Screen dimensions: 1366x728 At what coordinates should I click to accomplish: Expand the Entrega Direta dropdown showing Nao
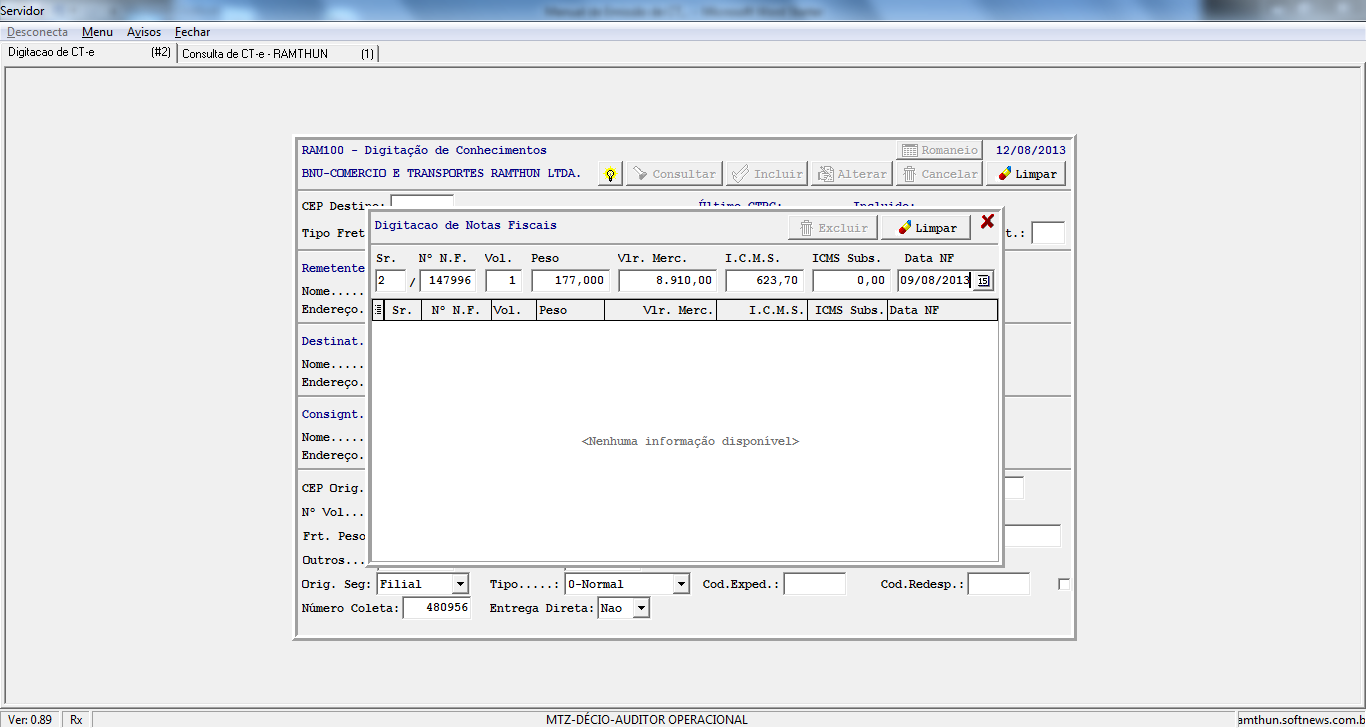point(641,608)
